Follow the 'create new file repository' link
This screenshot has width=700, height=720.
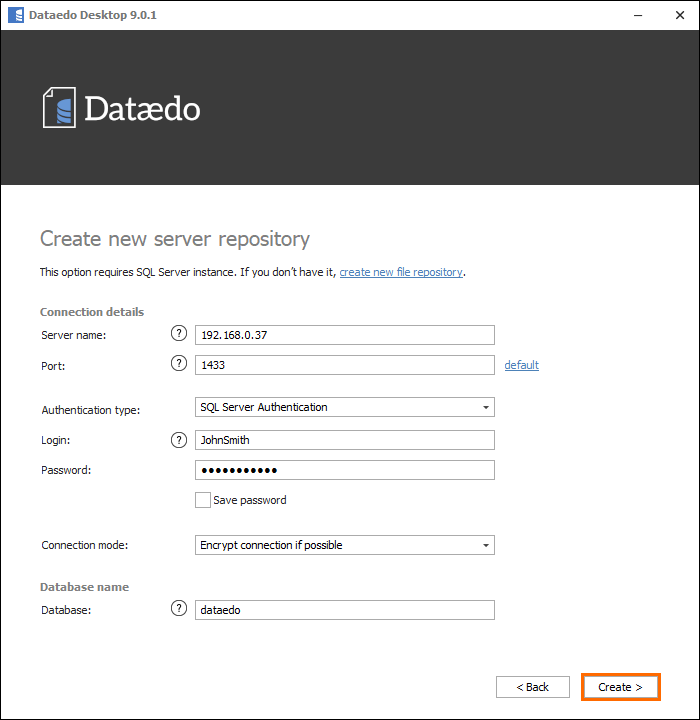coord(401,272)
